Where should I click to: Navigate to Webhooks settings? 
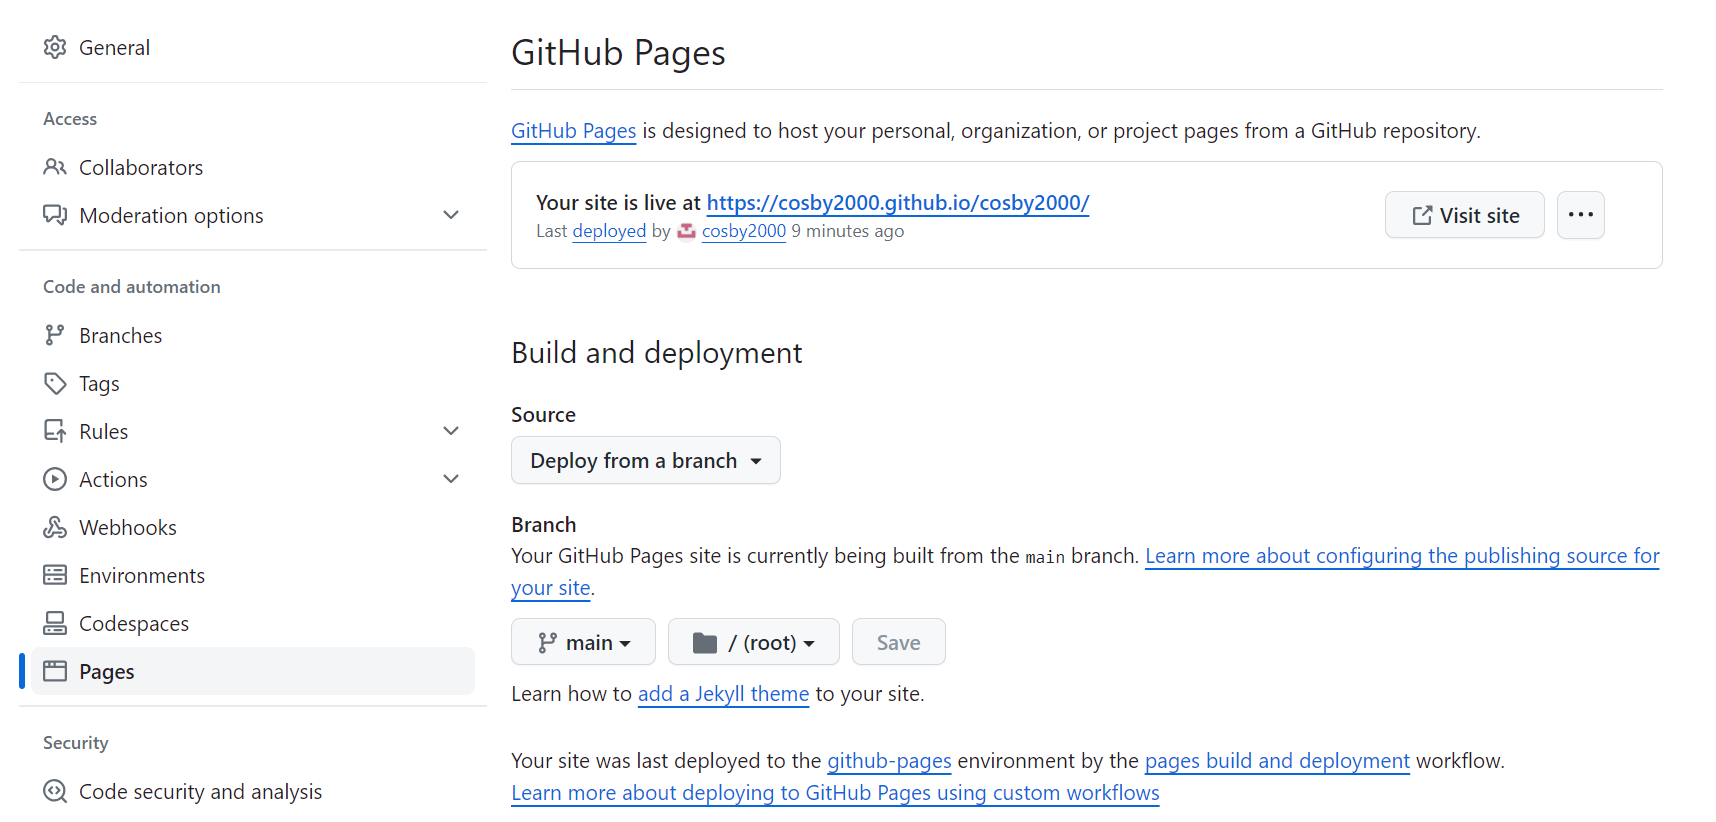pyautogui.click(x=253, y=527)
